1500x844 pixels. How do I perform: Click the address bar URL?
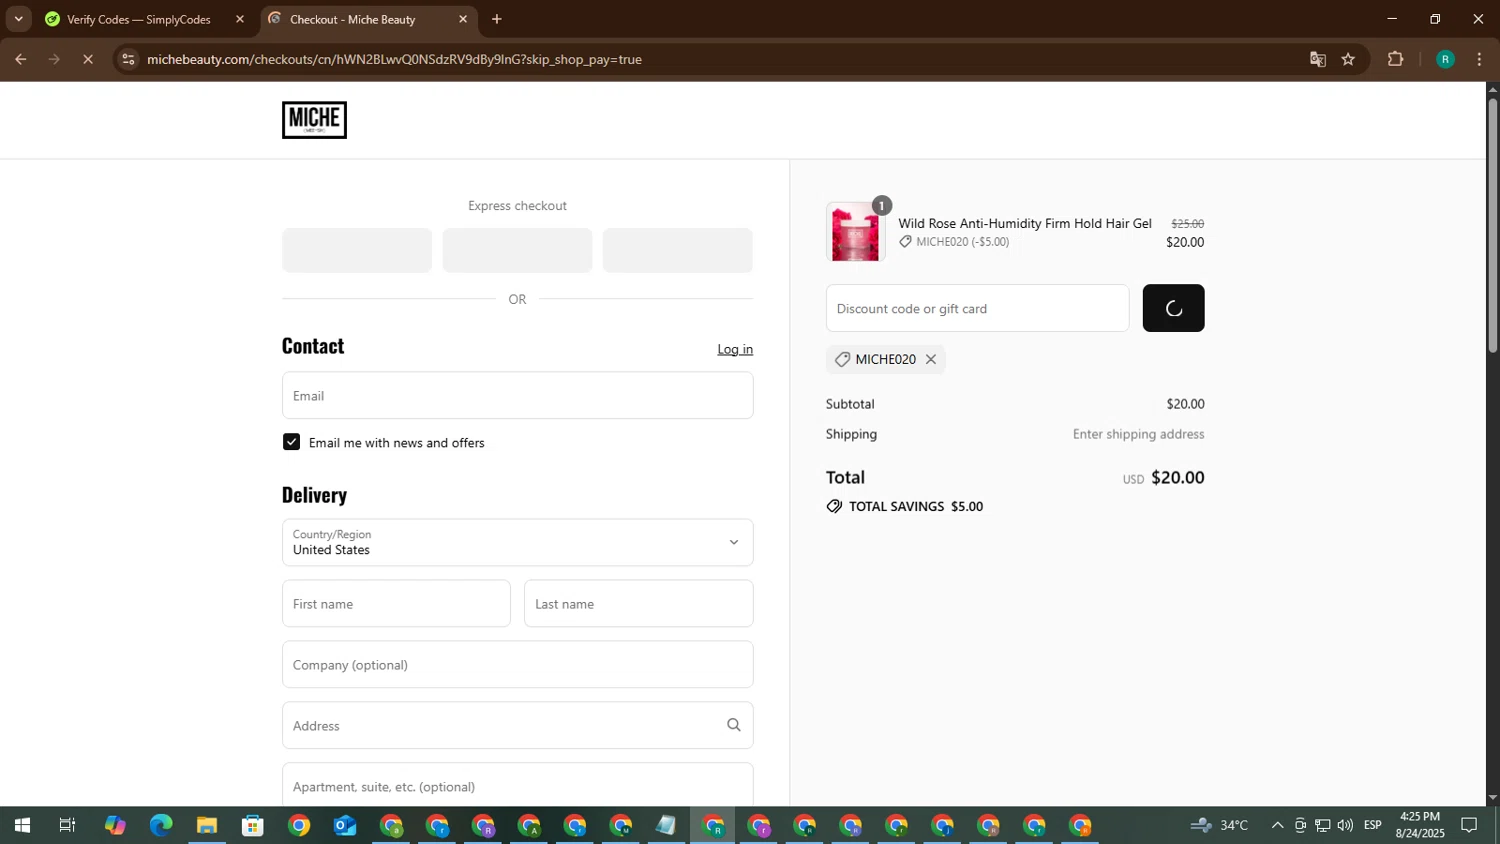point(394,59)
